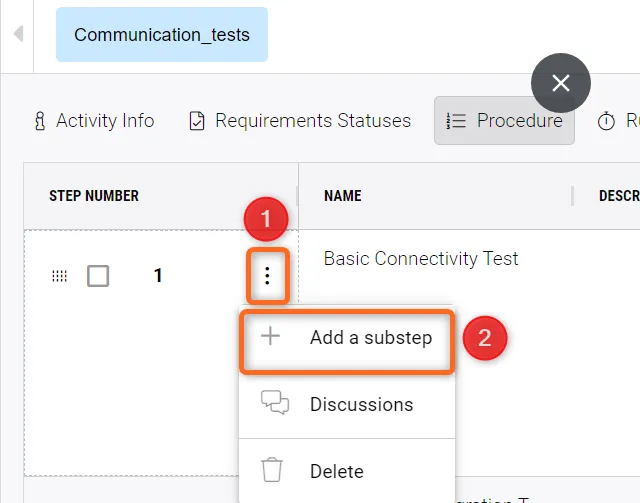Click the clock icon right of Procedure

point(606,121)
